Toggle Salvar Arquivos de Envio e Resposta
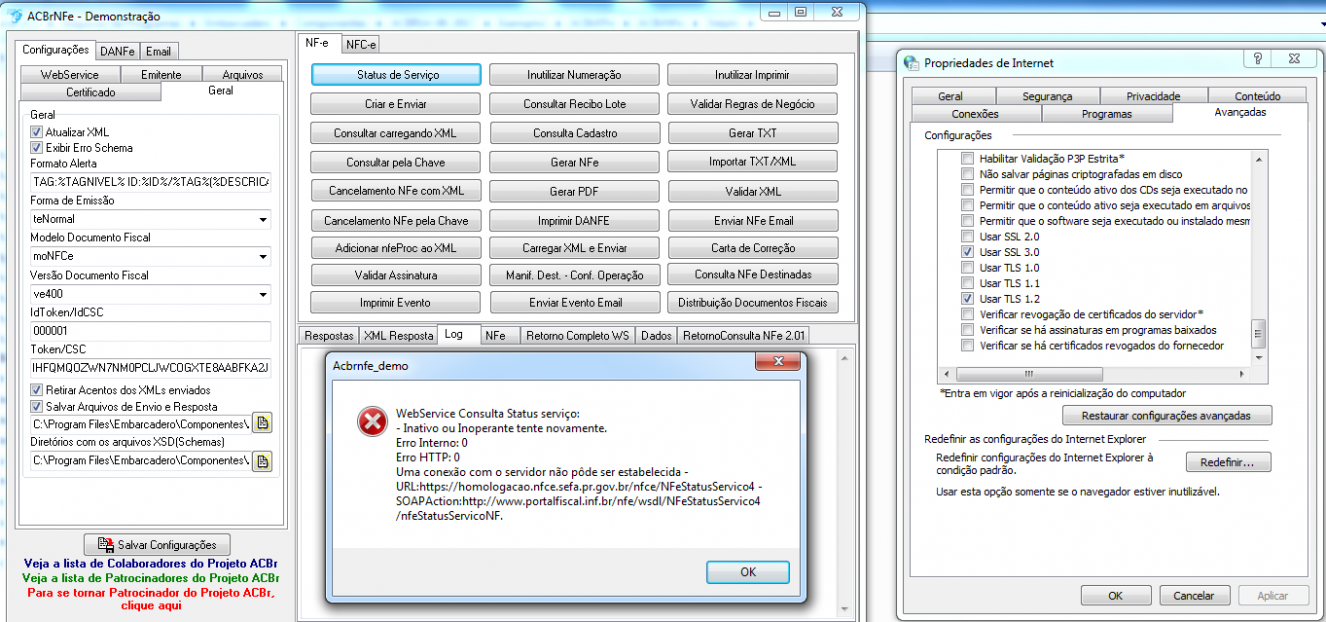1326x622 pixels. [37, 406]
